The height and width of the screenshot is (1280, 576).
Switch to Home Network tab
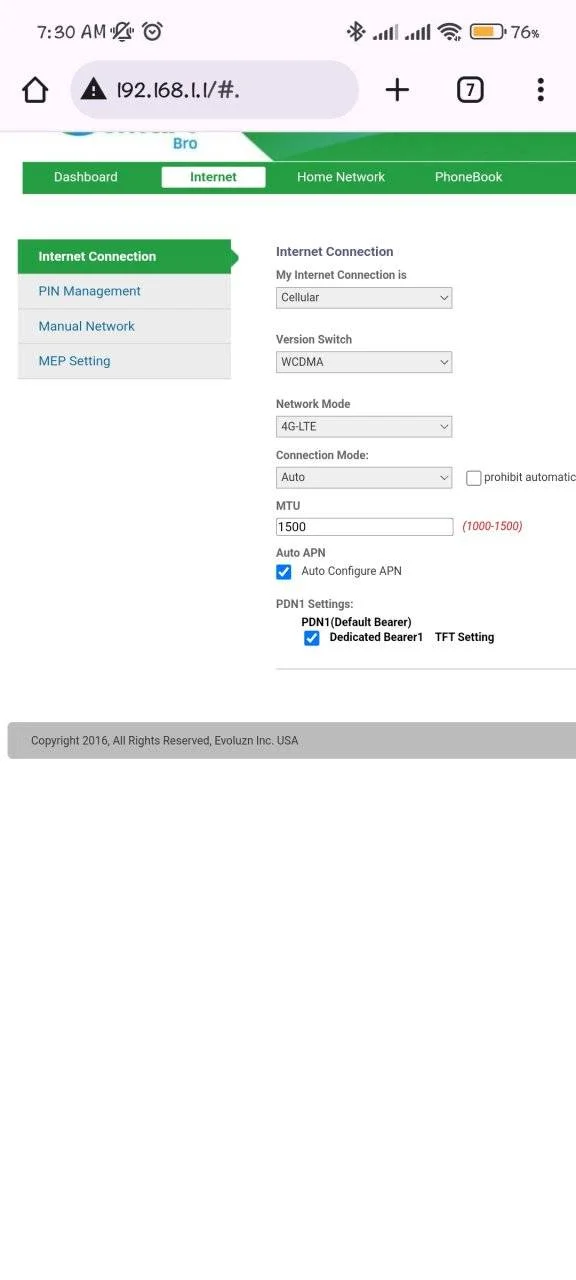coord(341,177)
